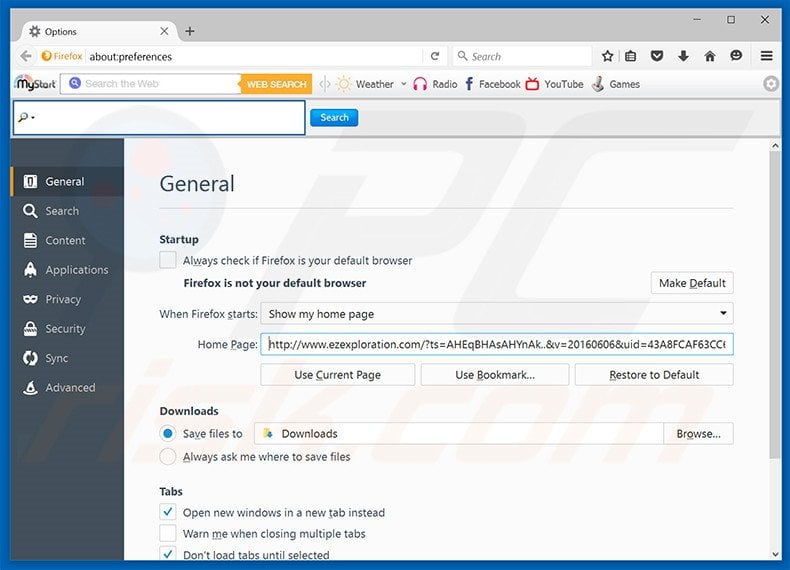
Task: Click Use Bookmark... button
Action: [x=495, y=374]
